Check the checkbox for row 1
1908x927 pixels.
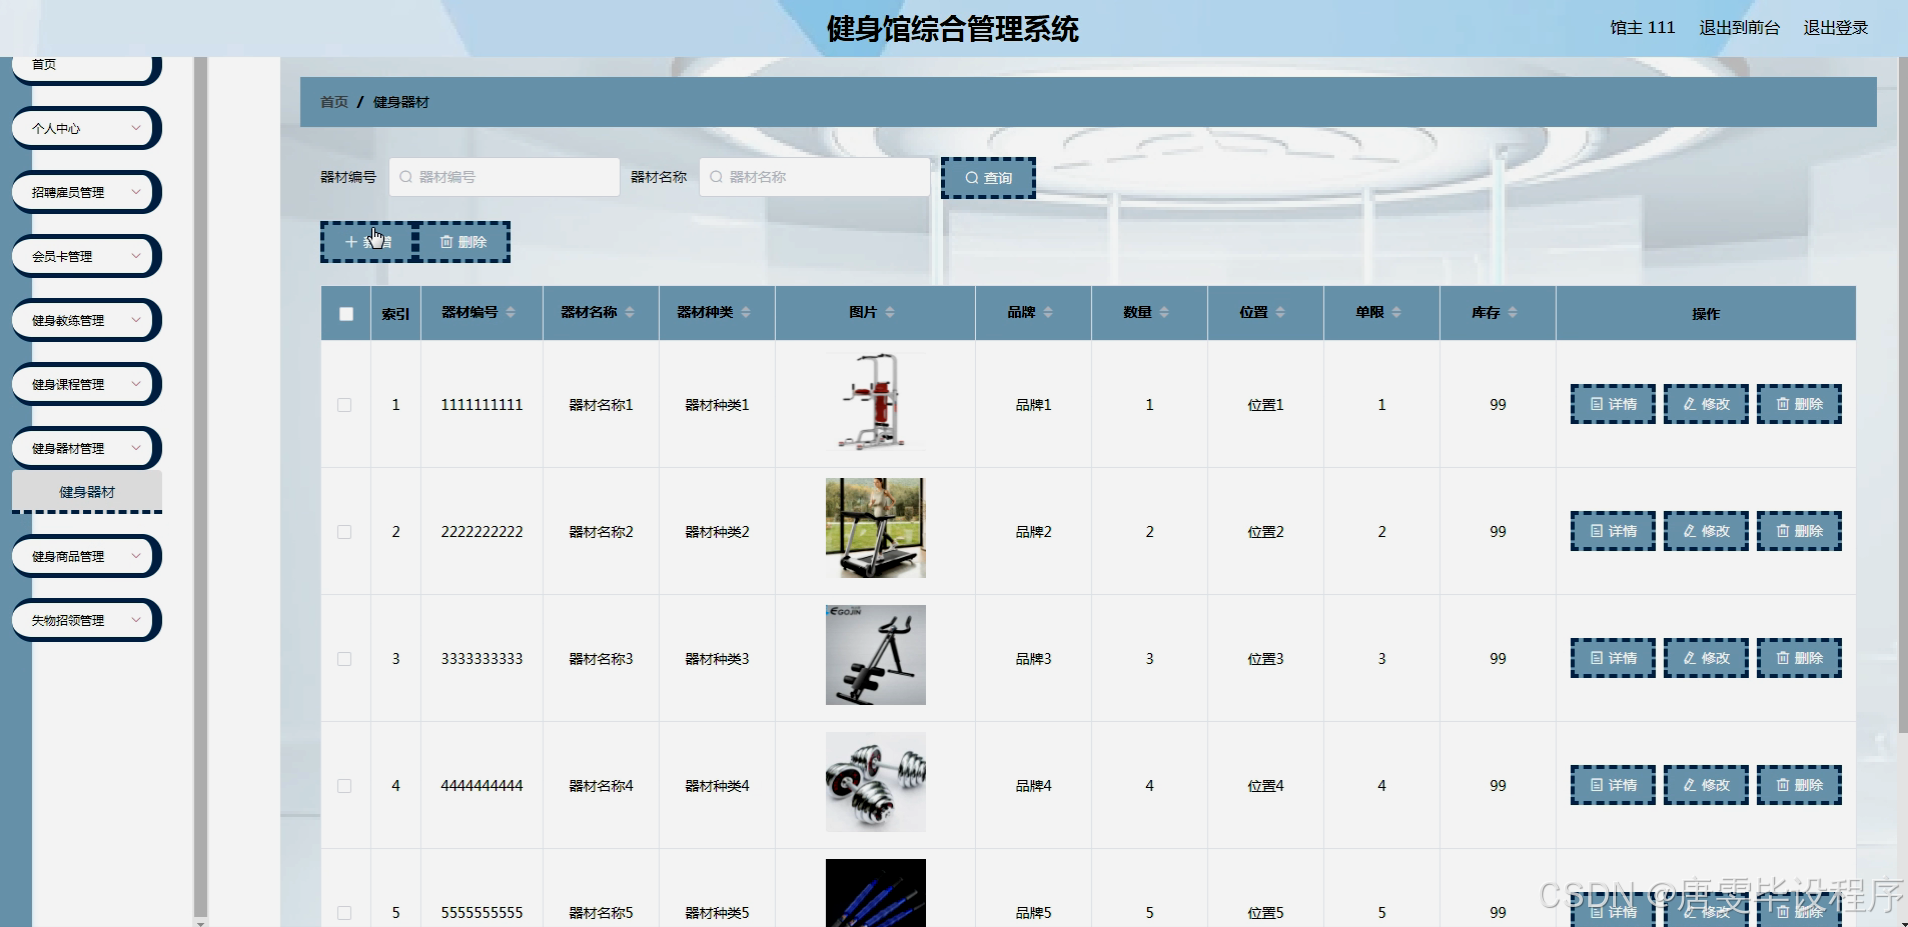click(x=345, y=405)
